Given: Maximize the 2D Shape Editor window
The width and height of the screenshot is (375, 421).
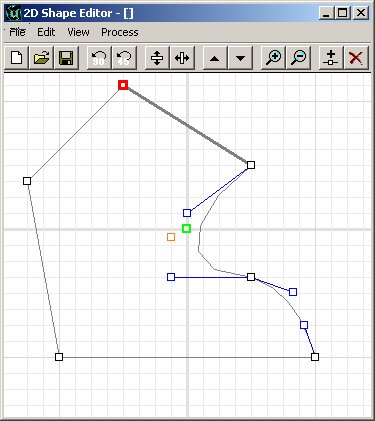Looking at the screenshot, I should pyautogui.click(x=343, y=13).
